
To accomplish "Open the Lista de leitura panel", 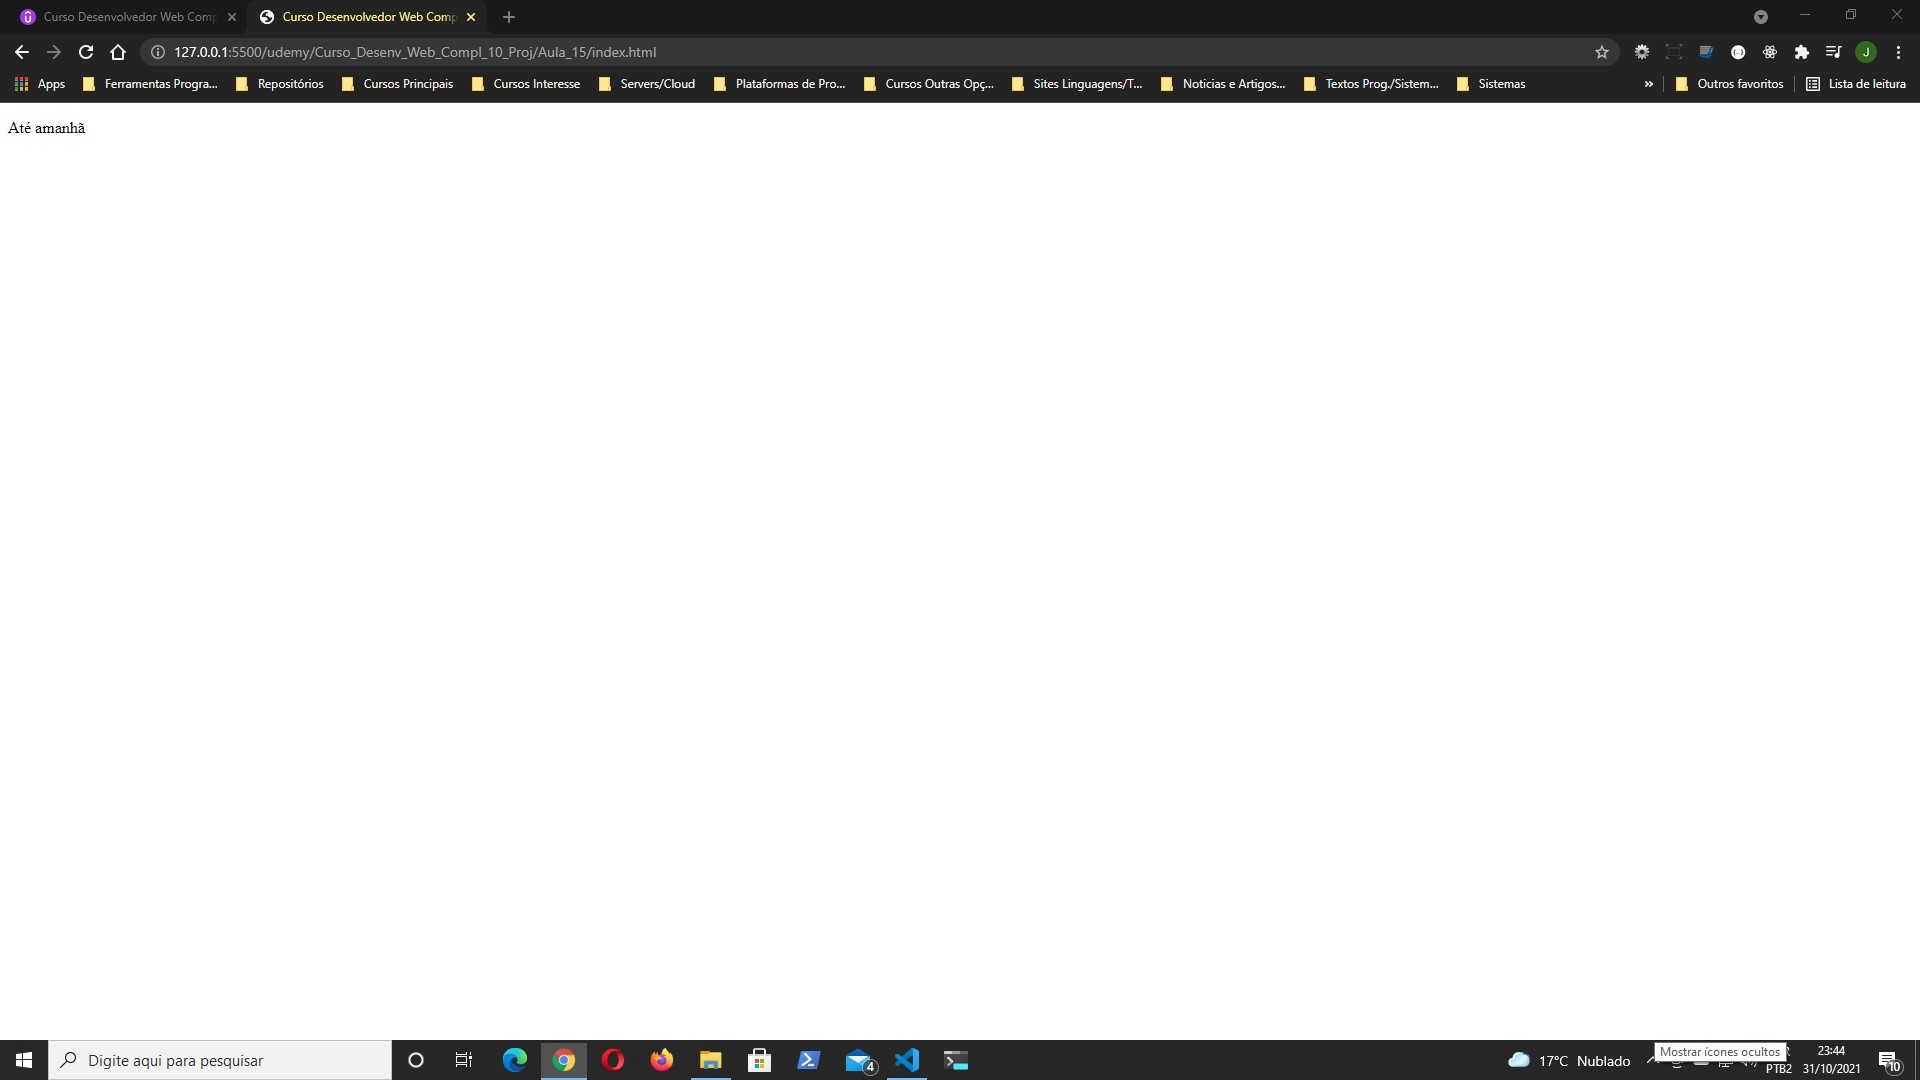I will pyautogui.click(x=1856, y=84).
